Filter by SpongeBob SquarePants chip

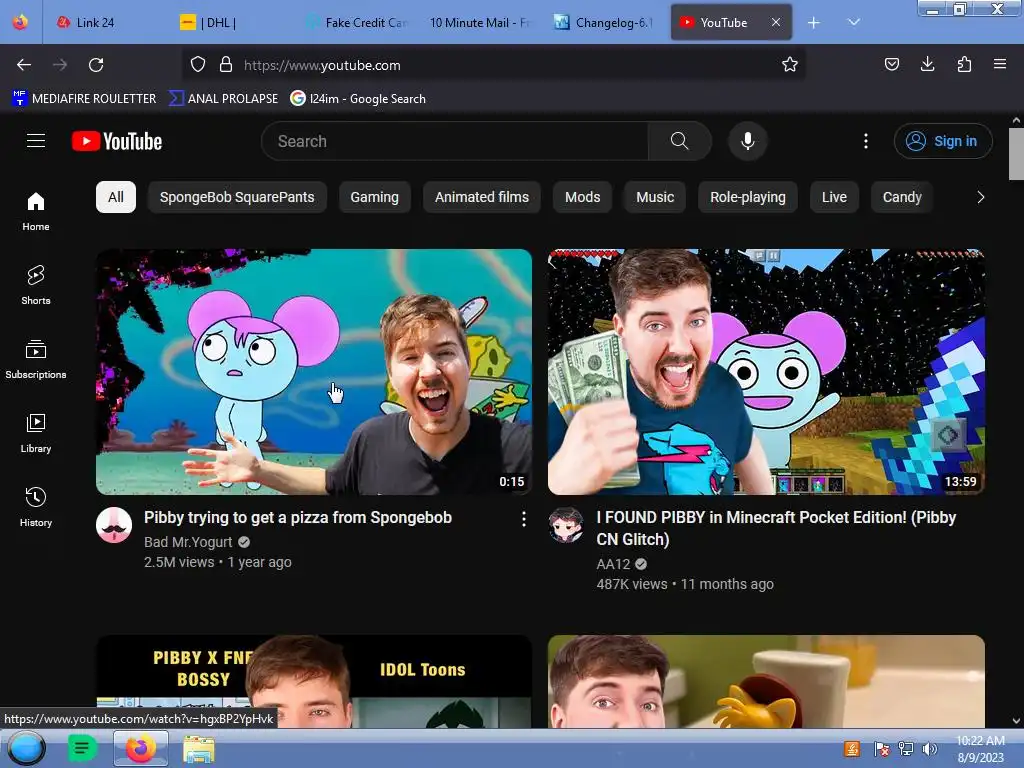[x=237, y=197]
